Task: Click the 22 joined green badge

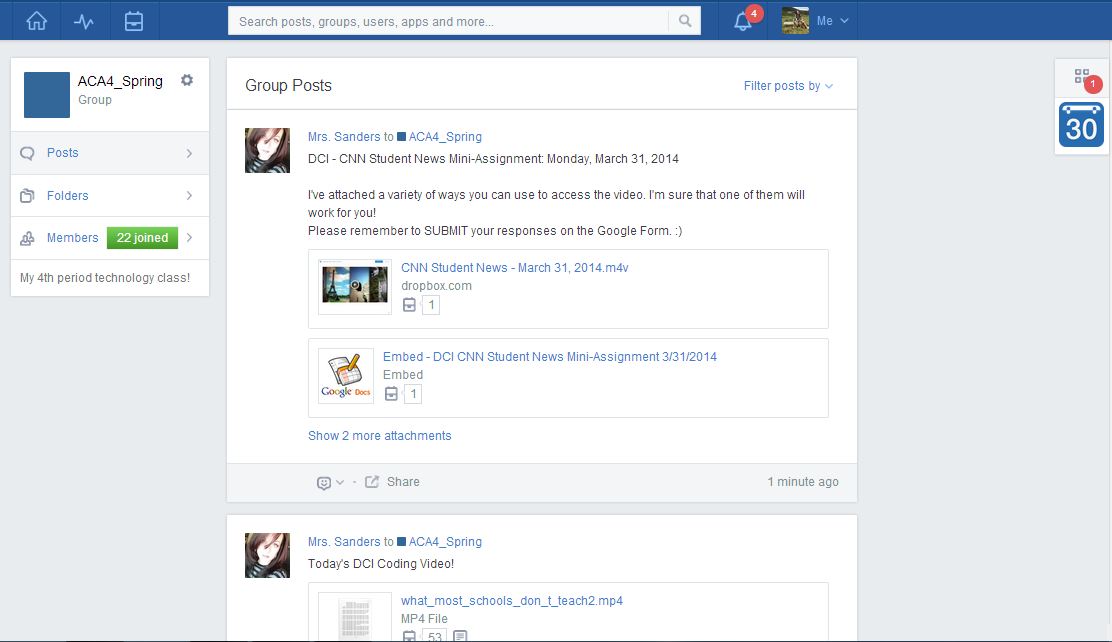Action: (142, 238)
